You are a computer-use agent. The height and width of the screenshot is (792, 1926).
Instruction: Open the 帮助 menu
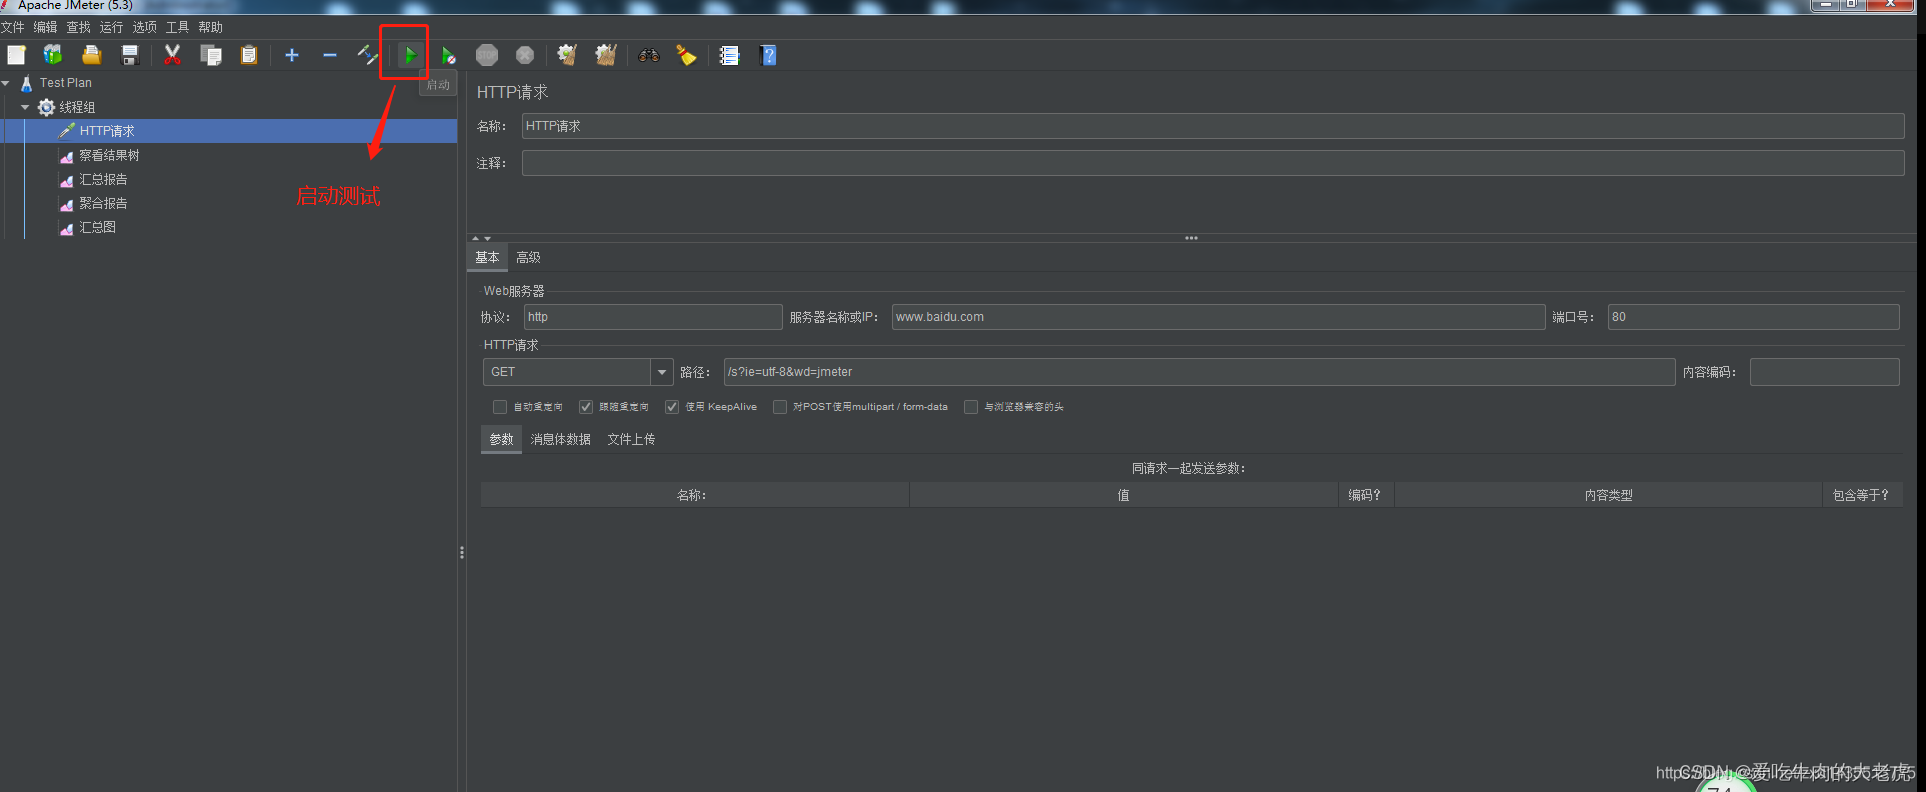click(210, 27)
